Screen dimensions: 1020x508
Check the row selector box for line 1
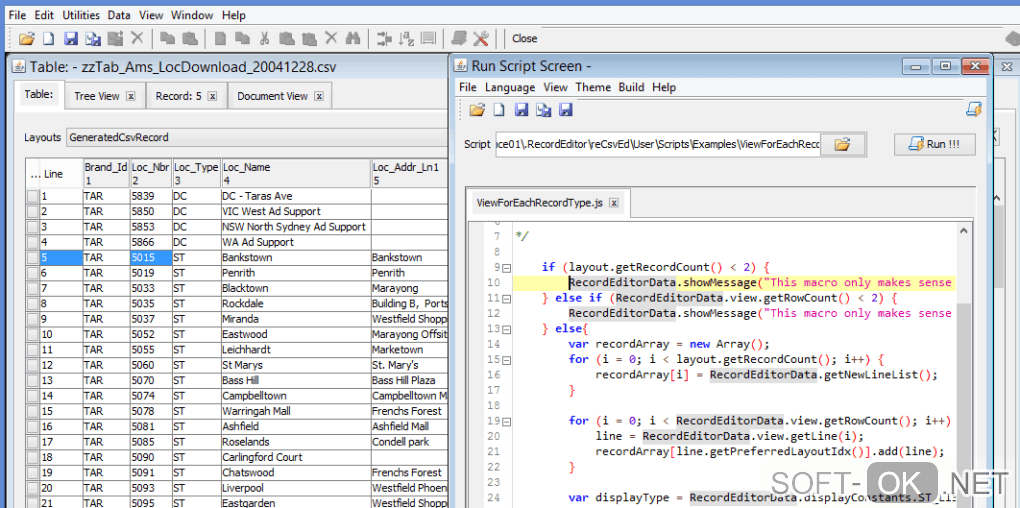click(x=33, y=197)
